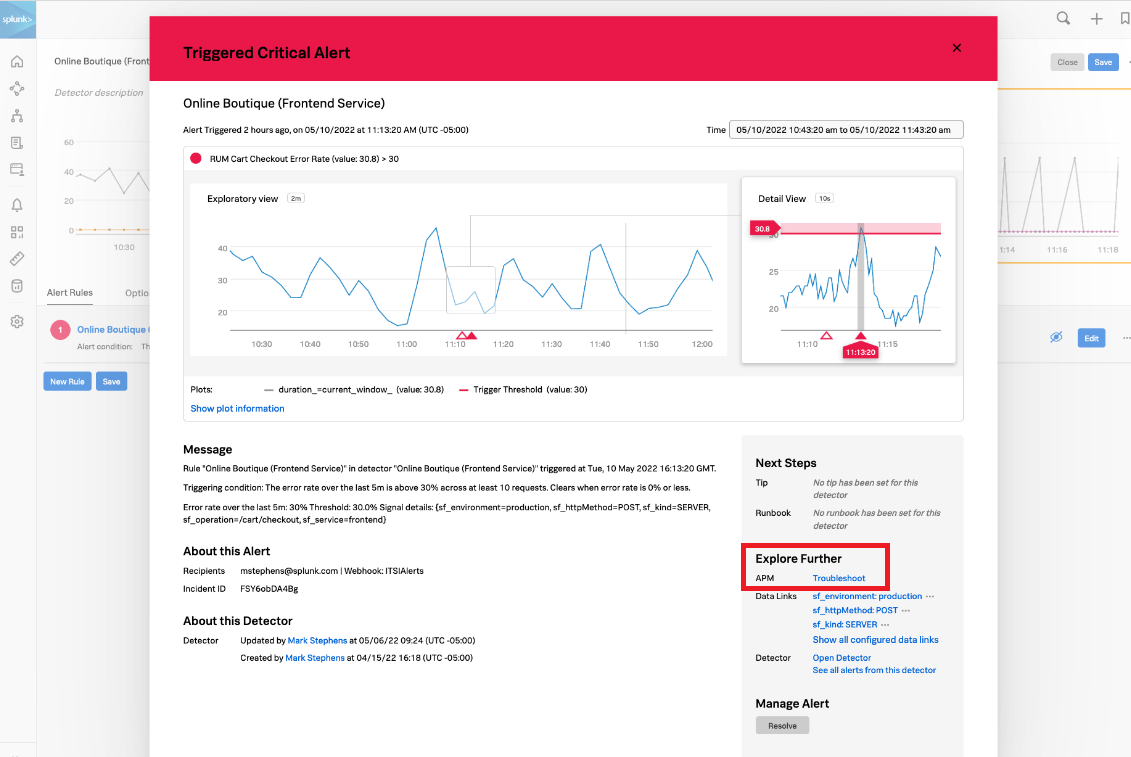This screenshot has height=757, width=1131.
Task: Click the red filled alert triangle marker
Action: click(x=472, y=336)
